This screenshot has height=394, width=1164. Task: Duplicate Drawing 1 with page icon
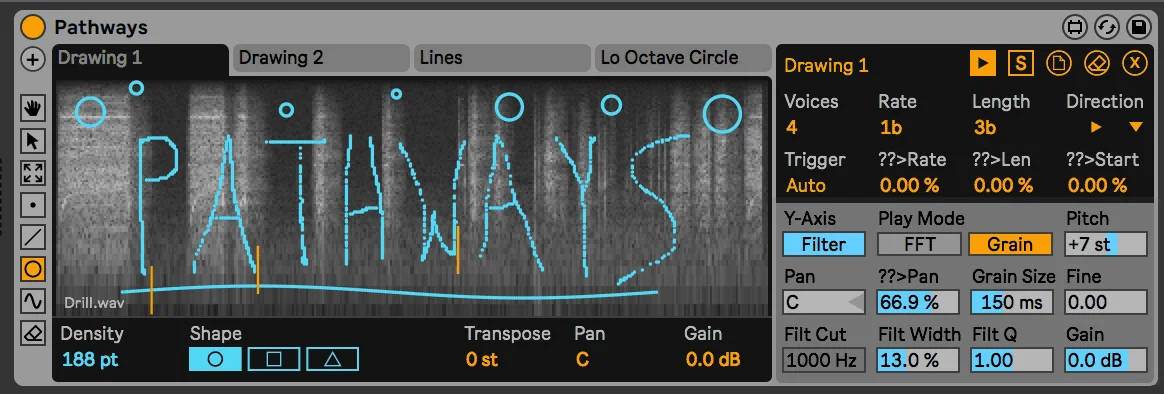(x=1059, y=65)
